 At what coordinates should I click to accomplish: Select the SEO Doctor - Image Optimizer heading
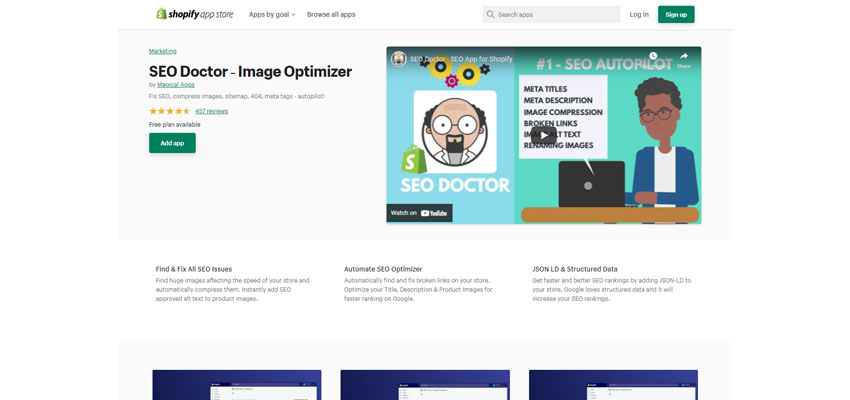coord(250,72)
